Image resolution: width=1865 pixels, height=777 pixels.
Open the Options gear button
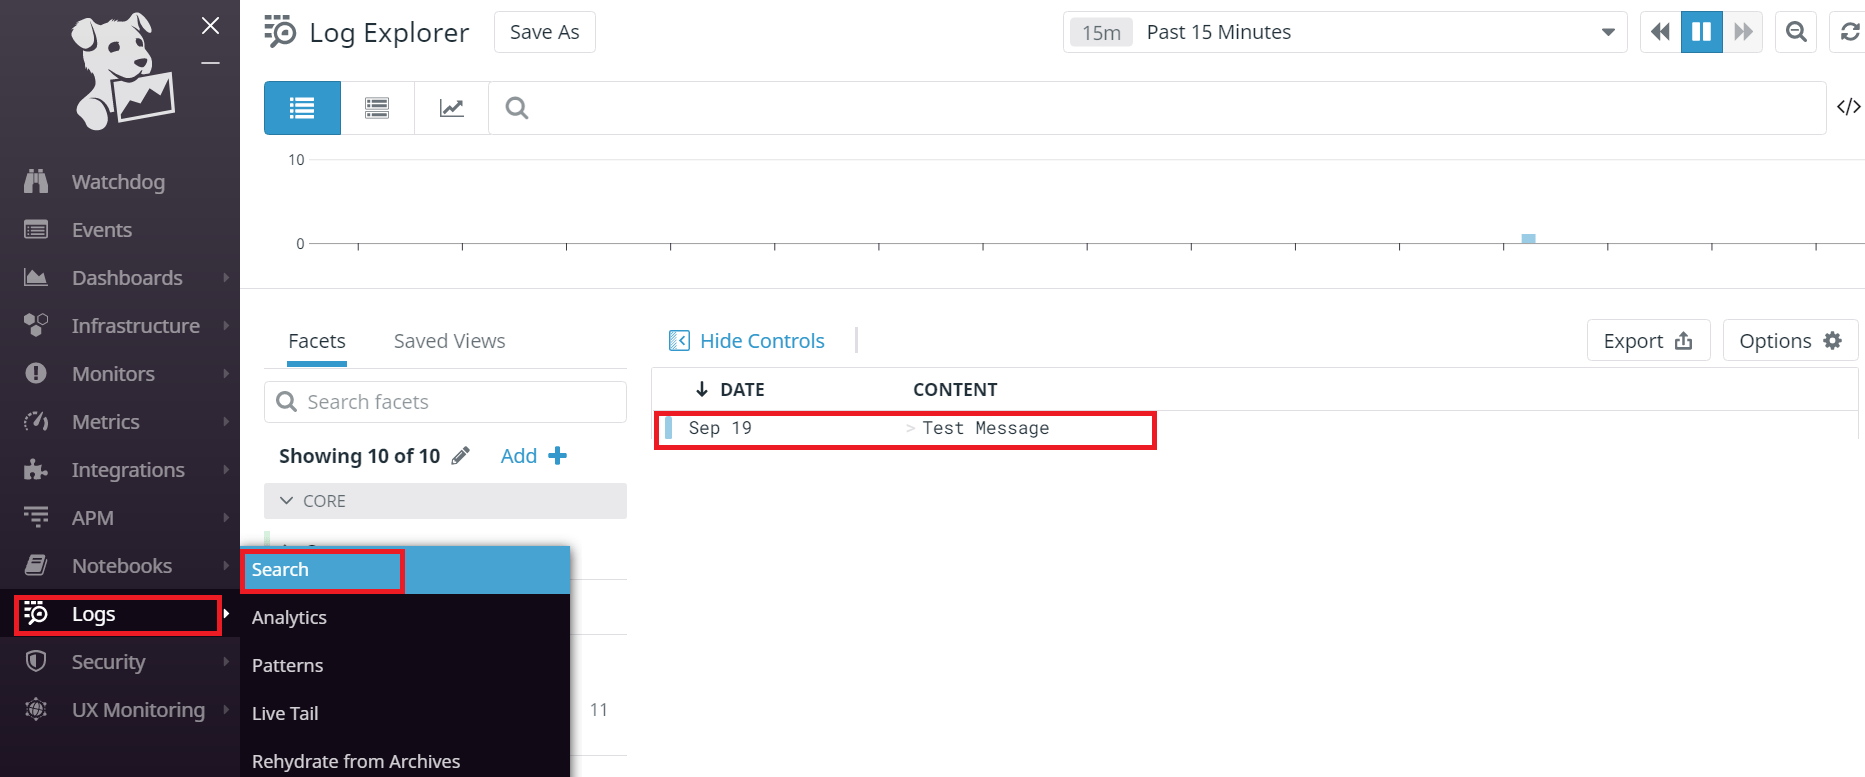tap(1790, 341)
